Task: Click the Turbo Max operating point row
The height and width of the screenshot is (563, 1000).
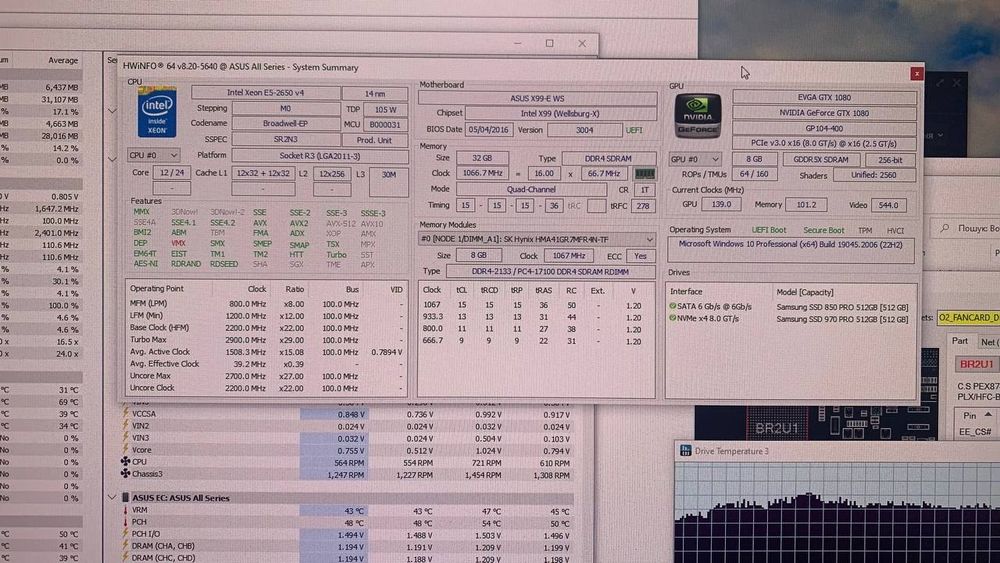Action: coord(267,340)
